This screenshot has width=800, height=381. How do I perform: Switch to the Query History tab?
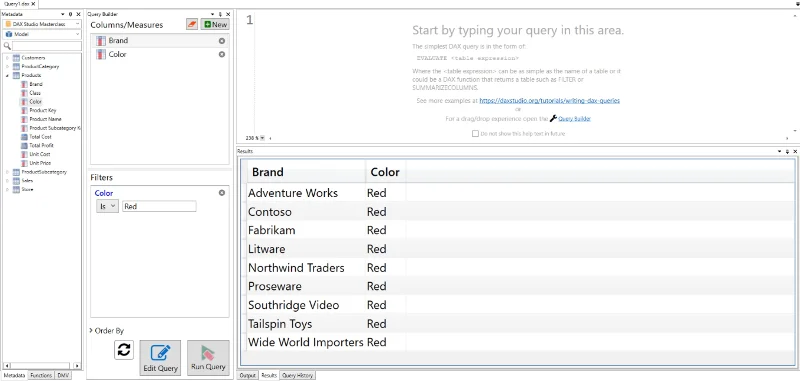click(298, 375)
